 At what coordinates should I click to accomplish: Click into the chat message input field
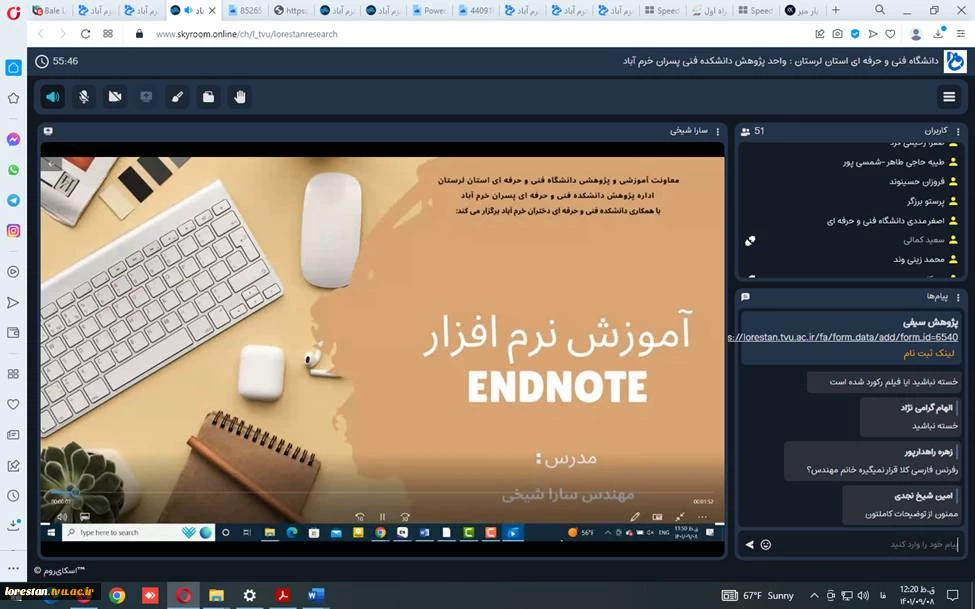[866, 544]
